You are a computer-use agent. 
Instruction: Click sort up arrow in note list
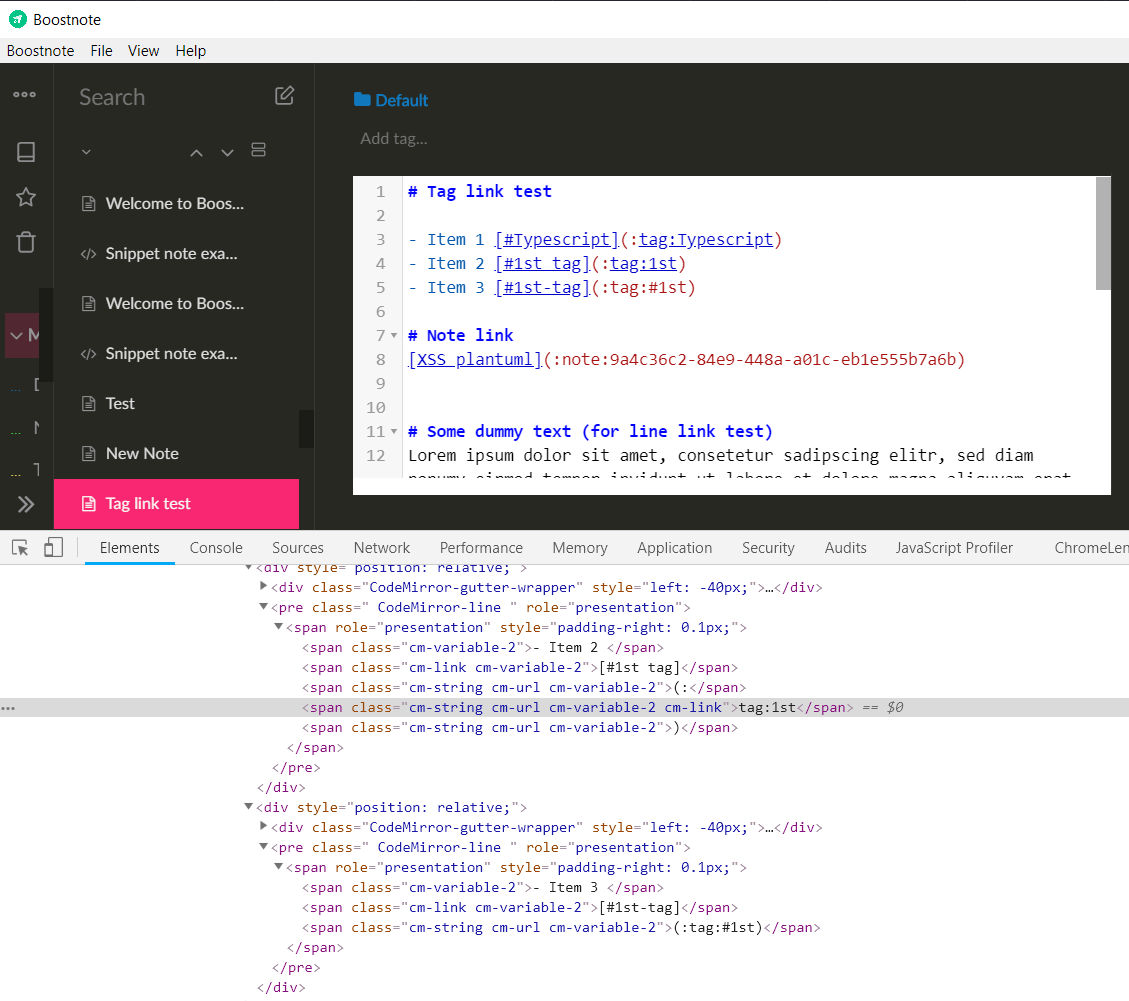(x=196, y=153)
